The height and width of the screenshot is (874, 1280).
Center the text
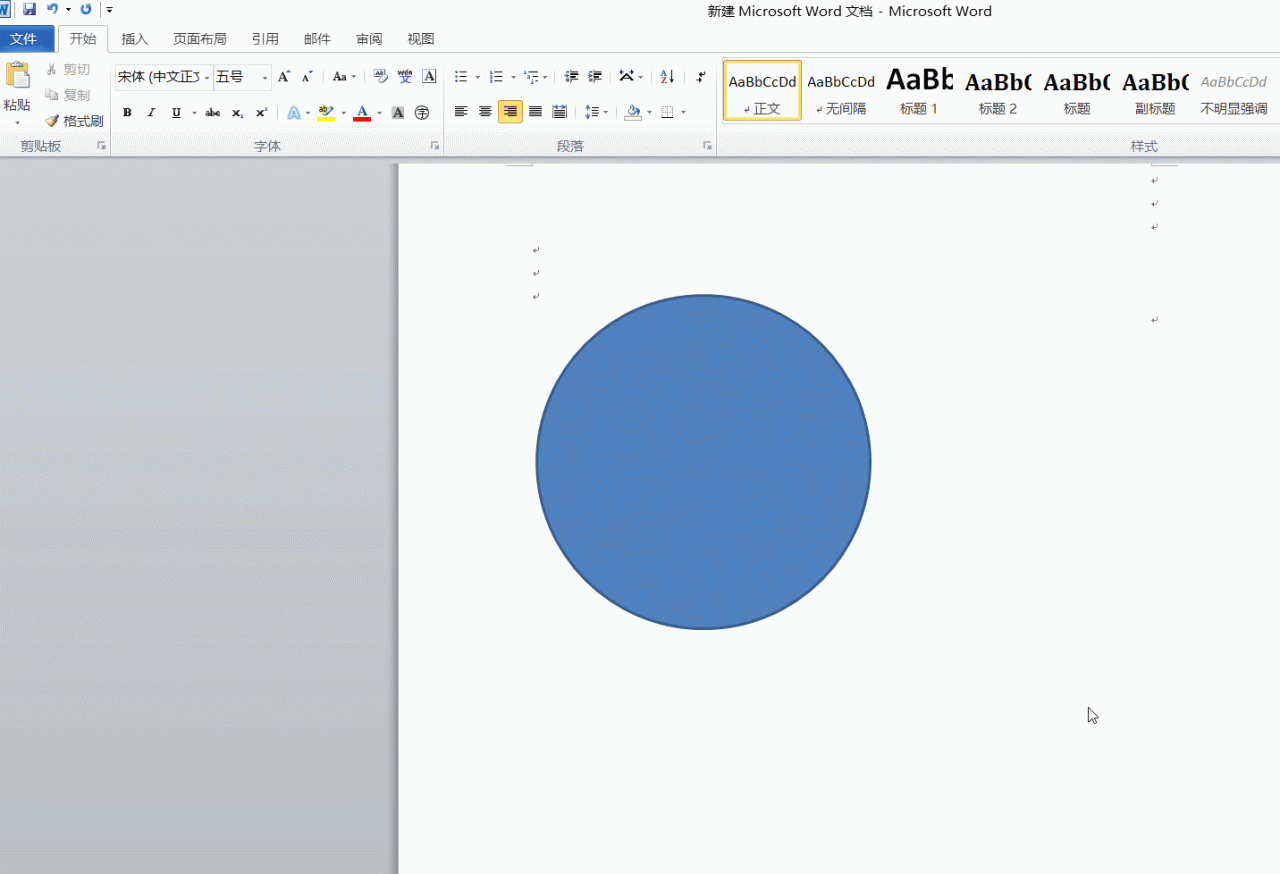[x=485, y=112]
